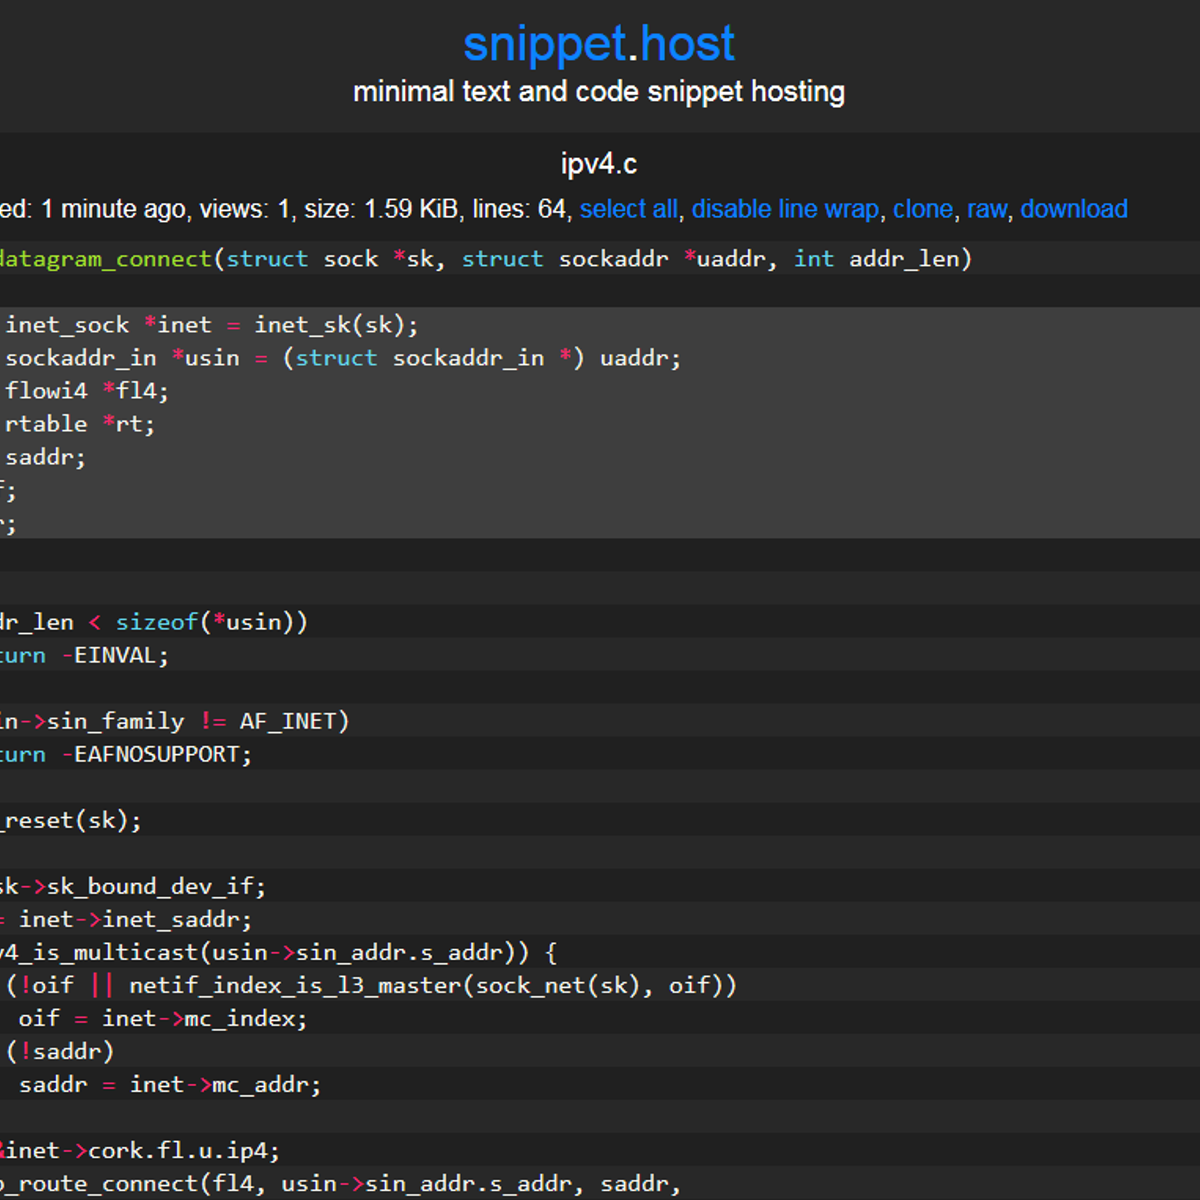Click the select all link

628,209
